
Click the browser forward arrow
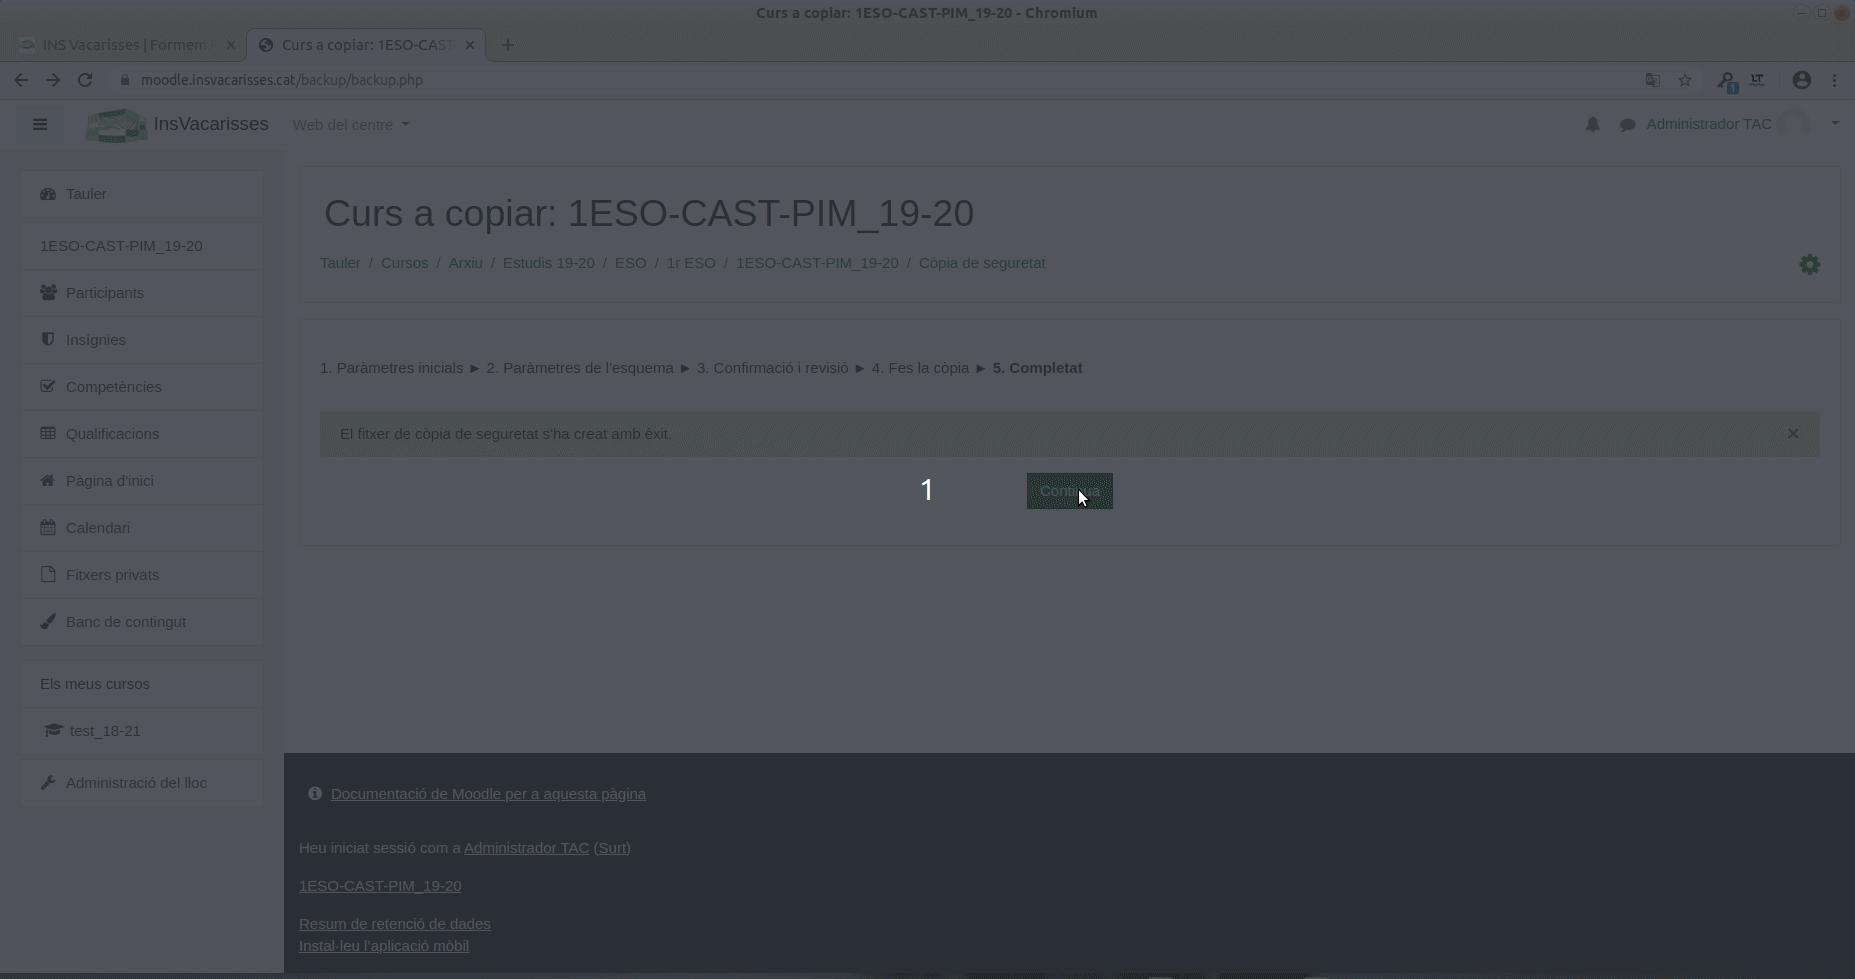pos(53,80)
